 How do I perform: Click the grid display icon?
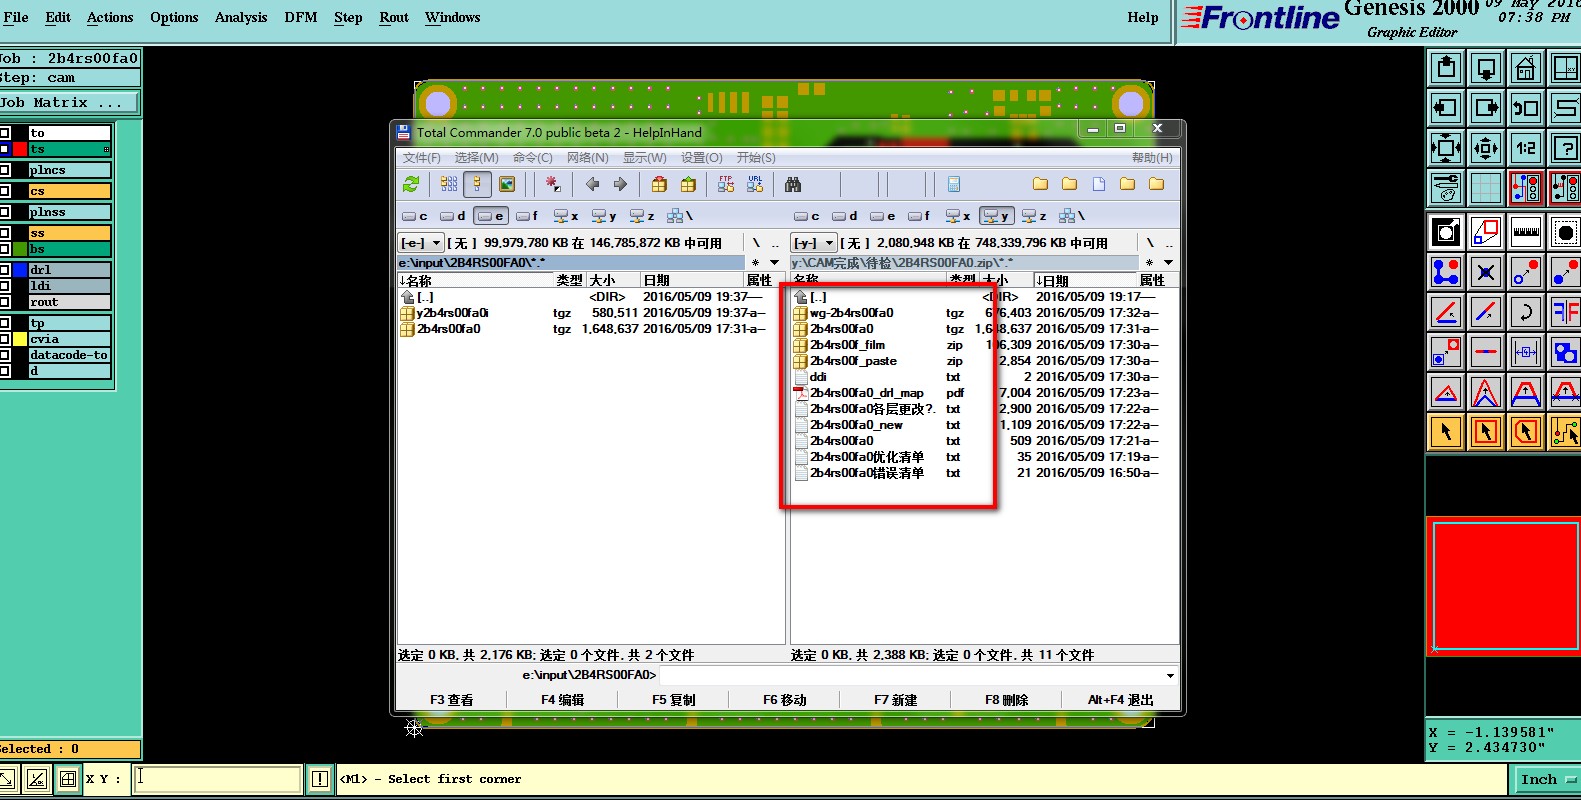coord(1486,187)
